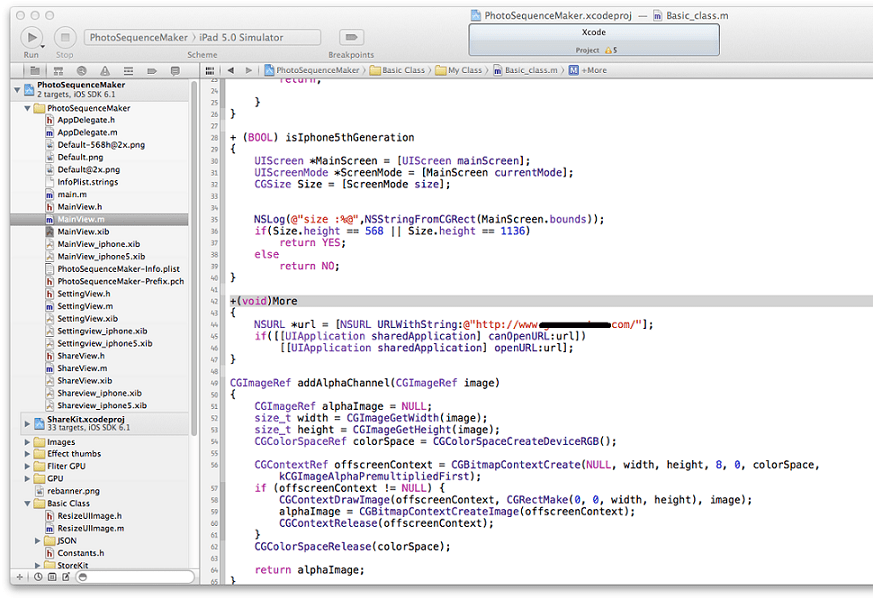Open MainView.h file
873x599 pixels.
click(x=80, y=207)
